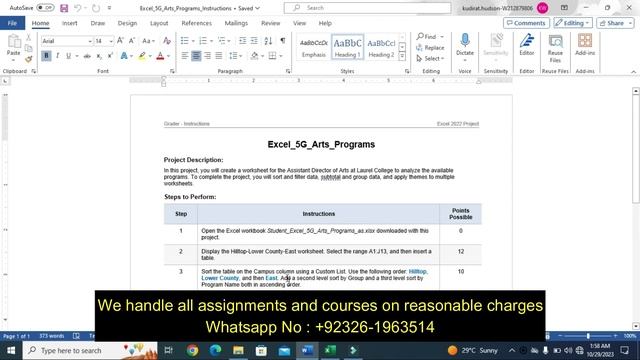Open the Editor proofing tool
This screenshot has width=640, height=360.
[x=527, y=45]
